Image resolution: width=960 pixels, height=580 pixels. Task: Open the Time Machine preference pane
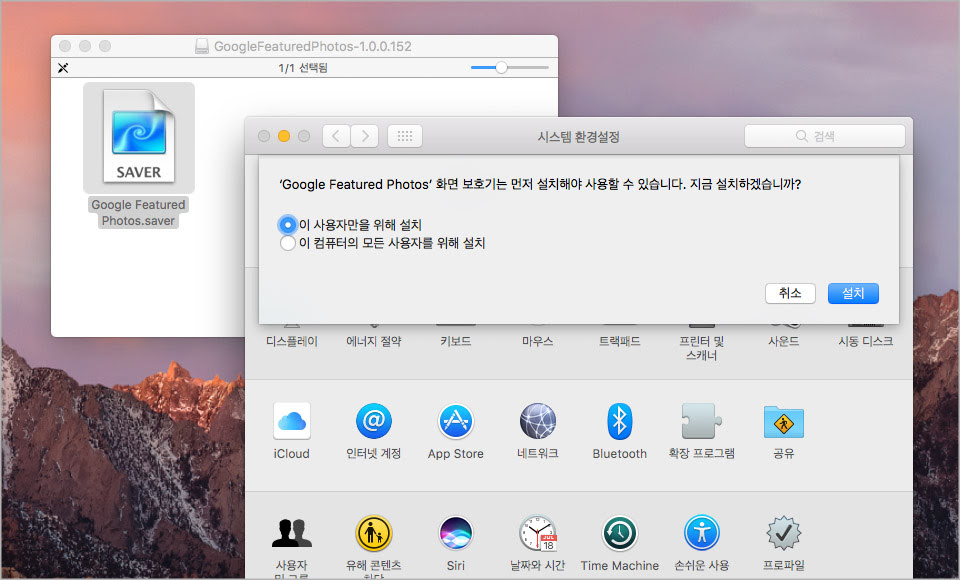(x=620, y=533)
